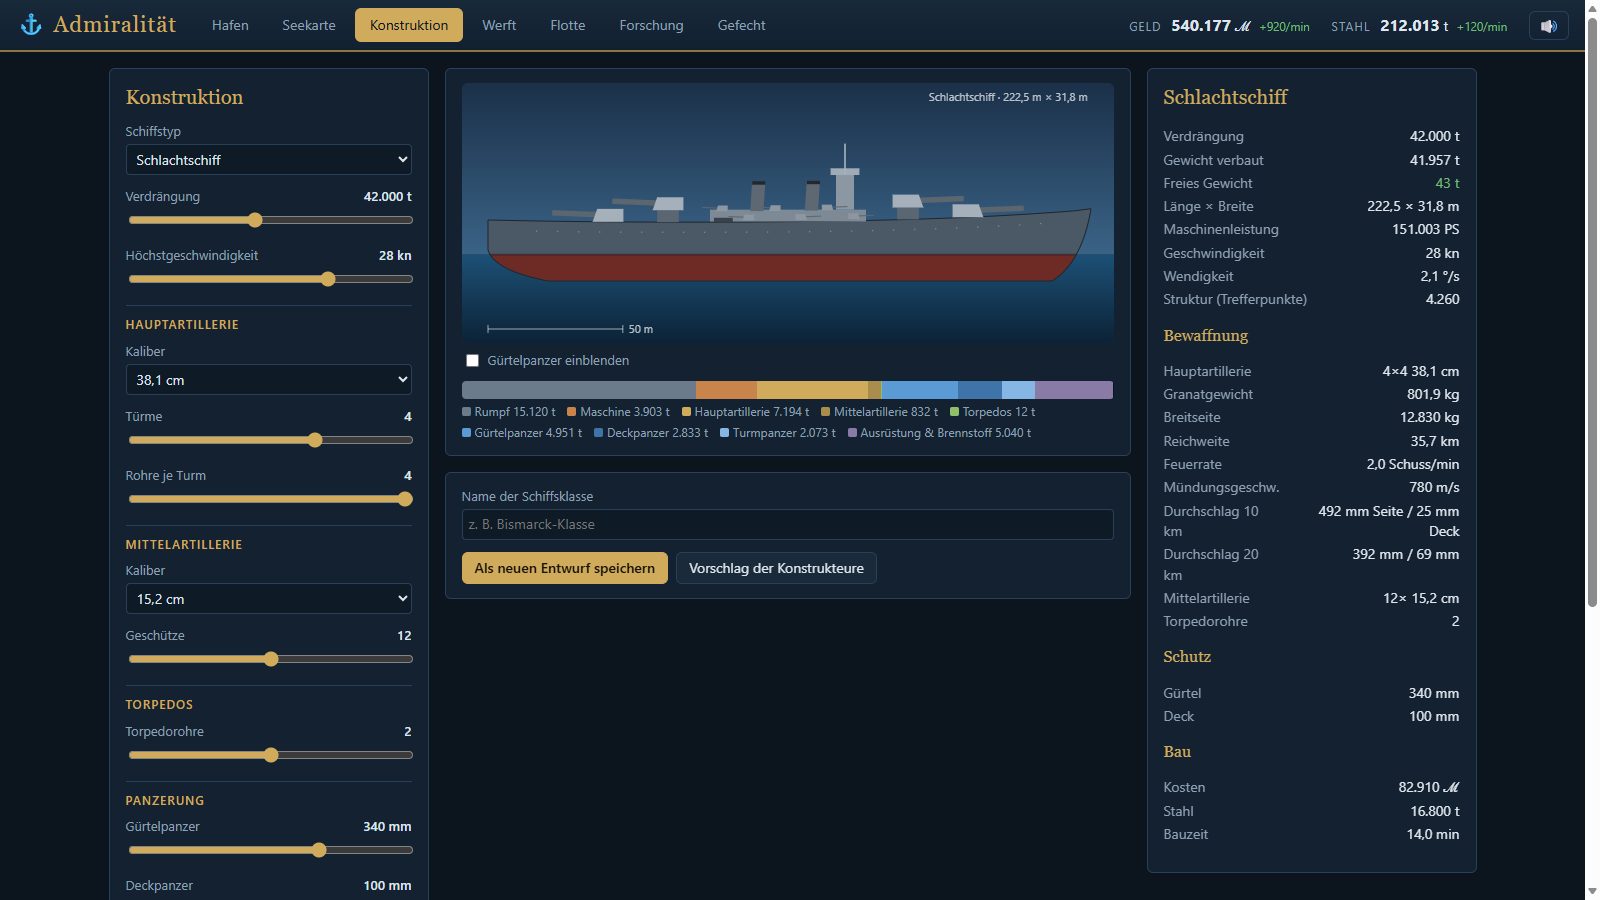This screenshot has width=1600, height=900.
Task: Click the Admiralität anchor logo
Action: coord(31,25)
